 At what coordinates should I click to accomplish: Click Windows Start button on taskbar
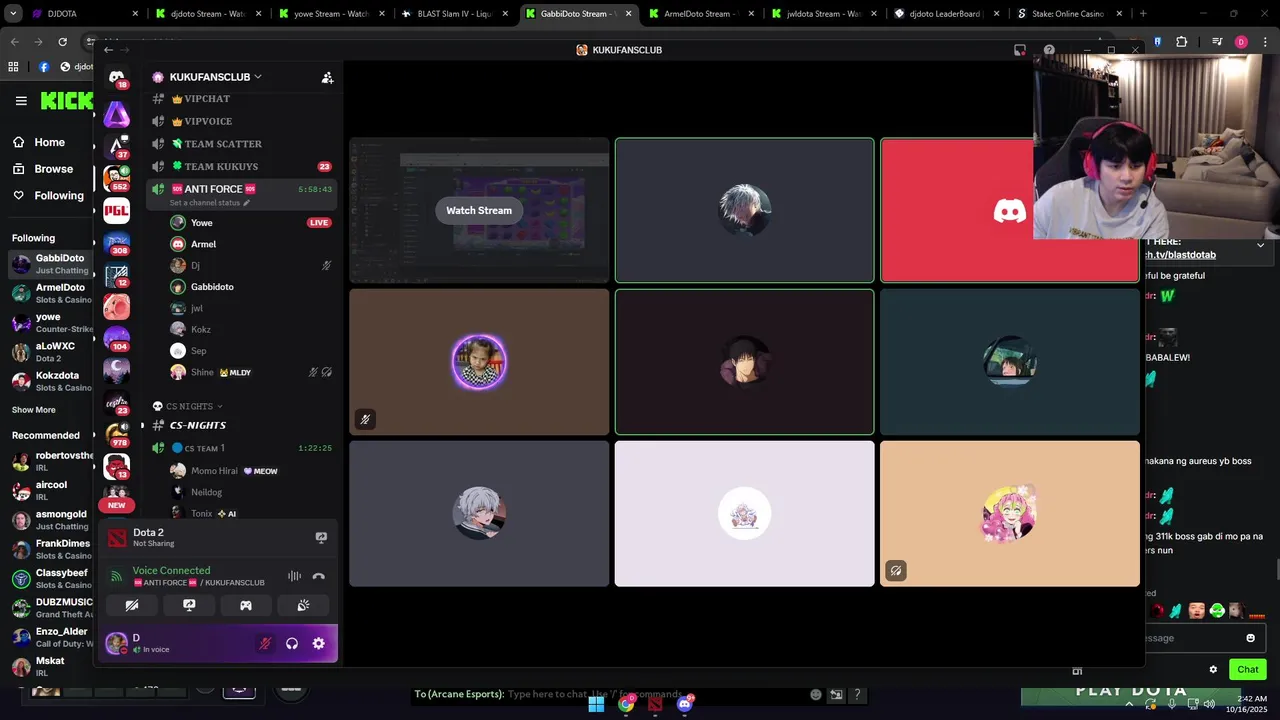[x=596, y=704]
